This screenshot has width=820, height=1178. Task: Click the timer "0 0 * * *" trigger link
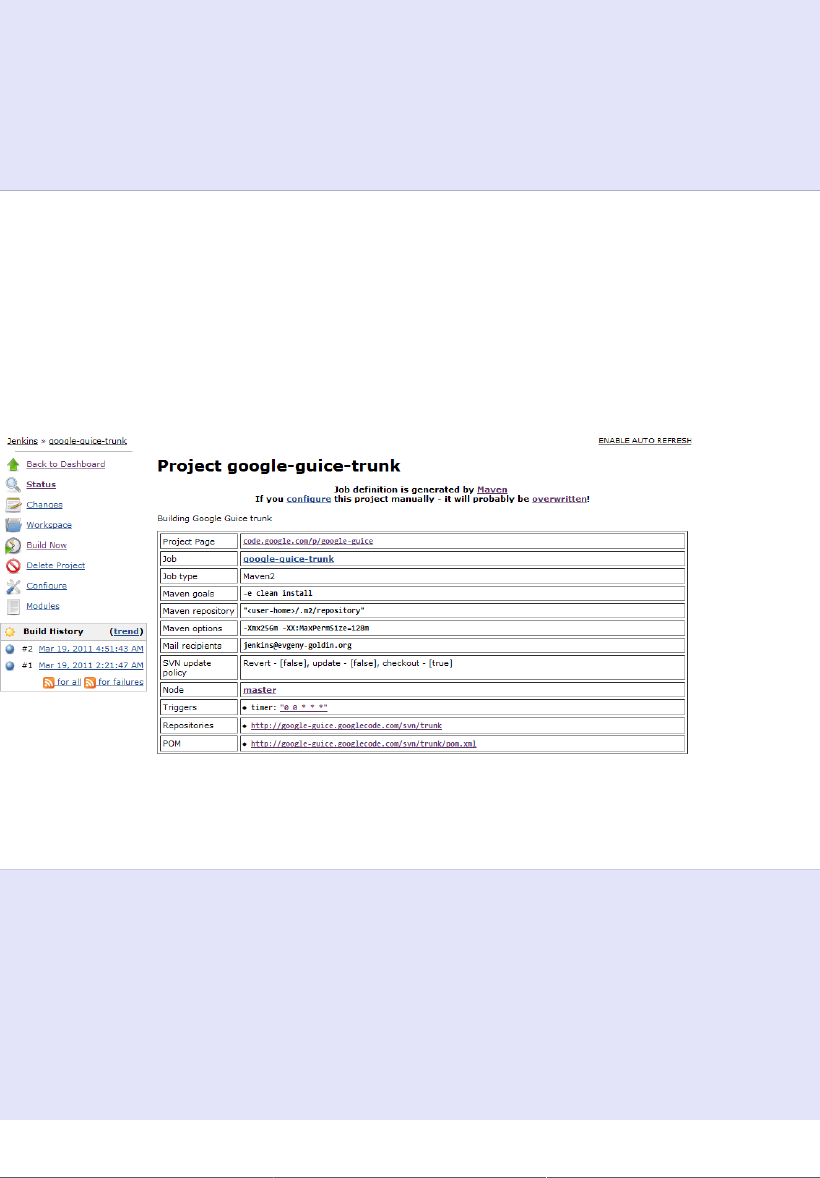click(x=304, y=708)
